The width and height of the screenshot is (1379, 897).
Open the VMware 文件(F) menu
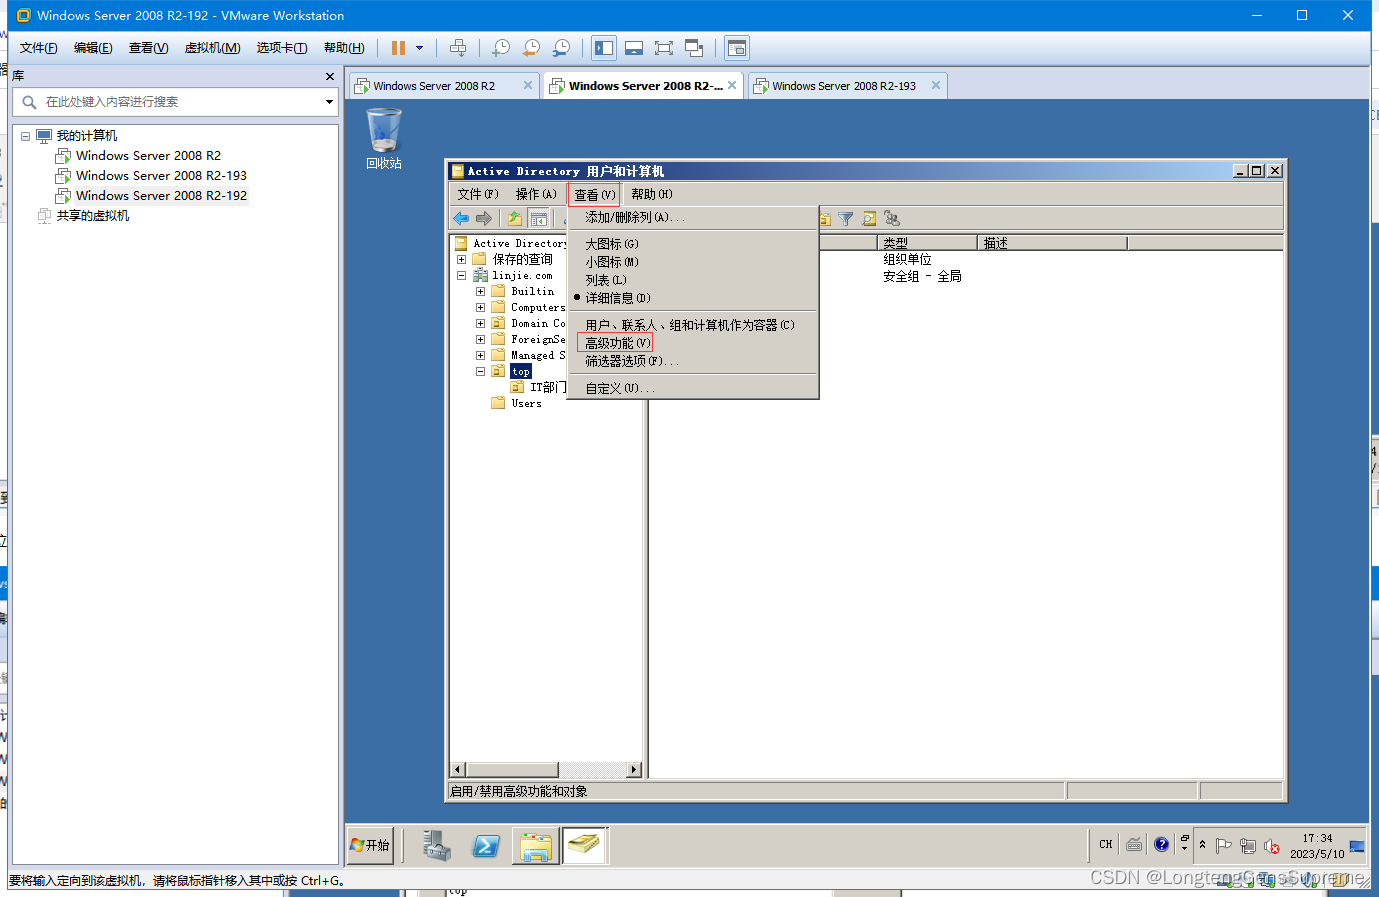click(38, 48)
